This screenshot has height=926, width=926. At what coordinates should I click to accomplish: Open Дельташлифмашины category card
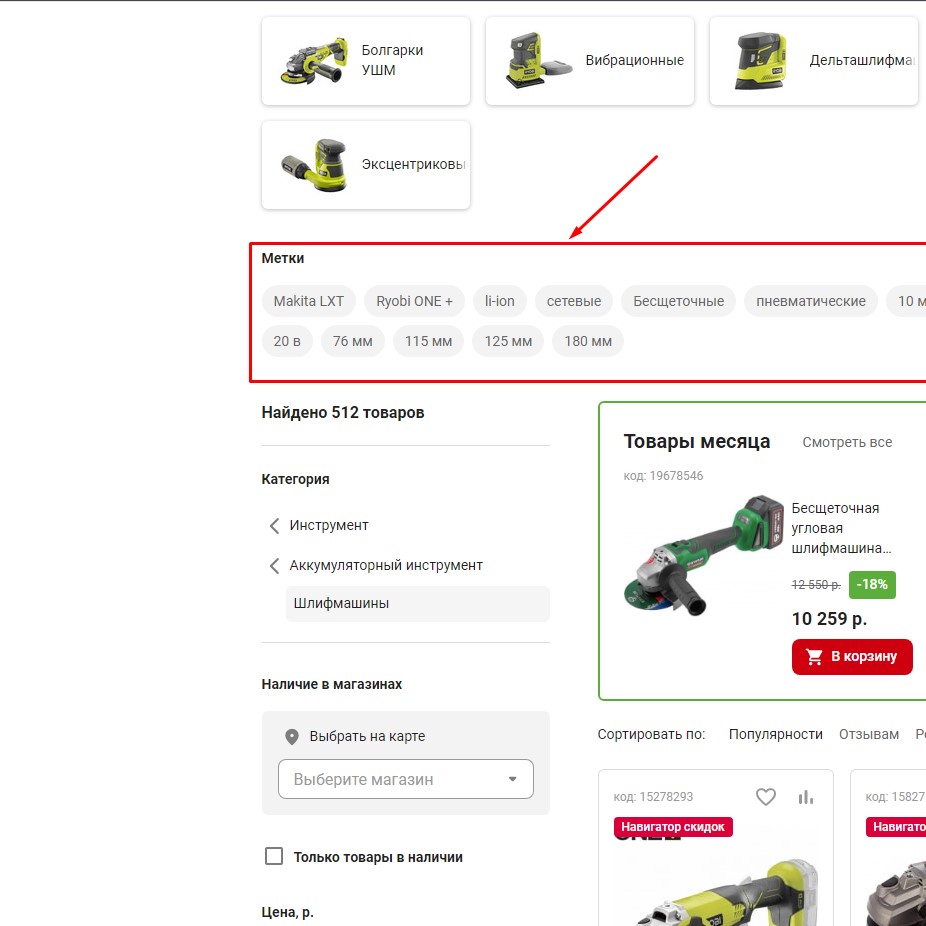(x=813, y=61)
